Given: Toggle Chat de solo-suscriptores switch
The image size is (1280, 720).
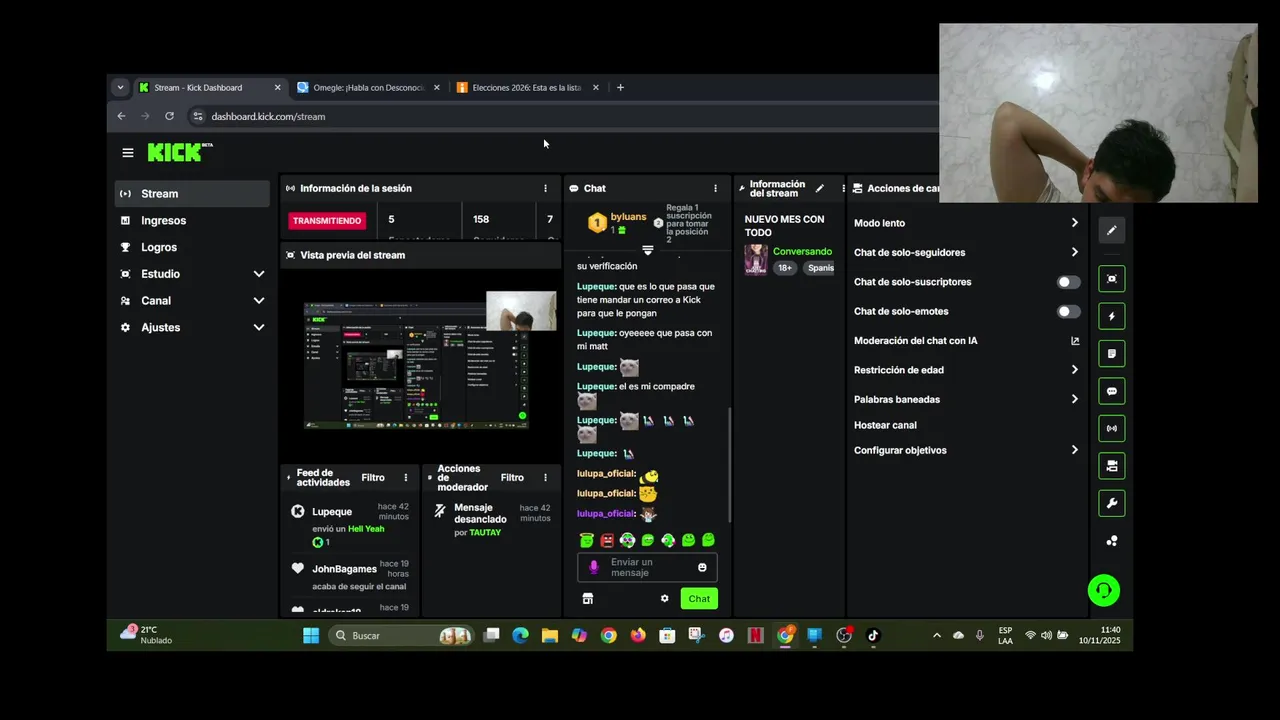Looking at the screenshot, I should tap(1069, 282).
